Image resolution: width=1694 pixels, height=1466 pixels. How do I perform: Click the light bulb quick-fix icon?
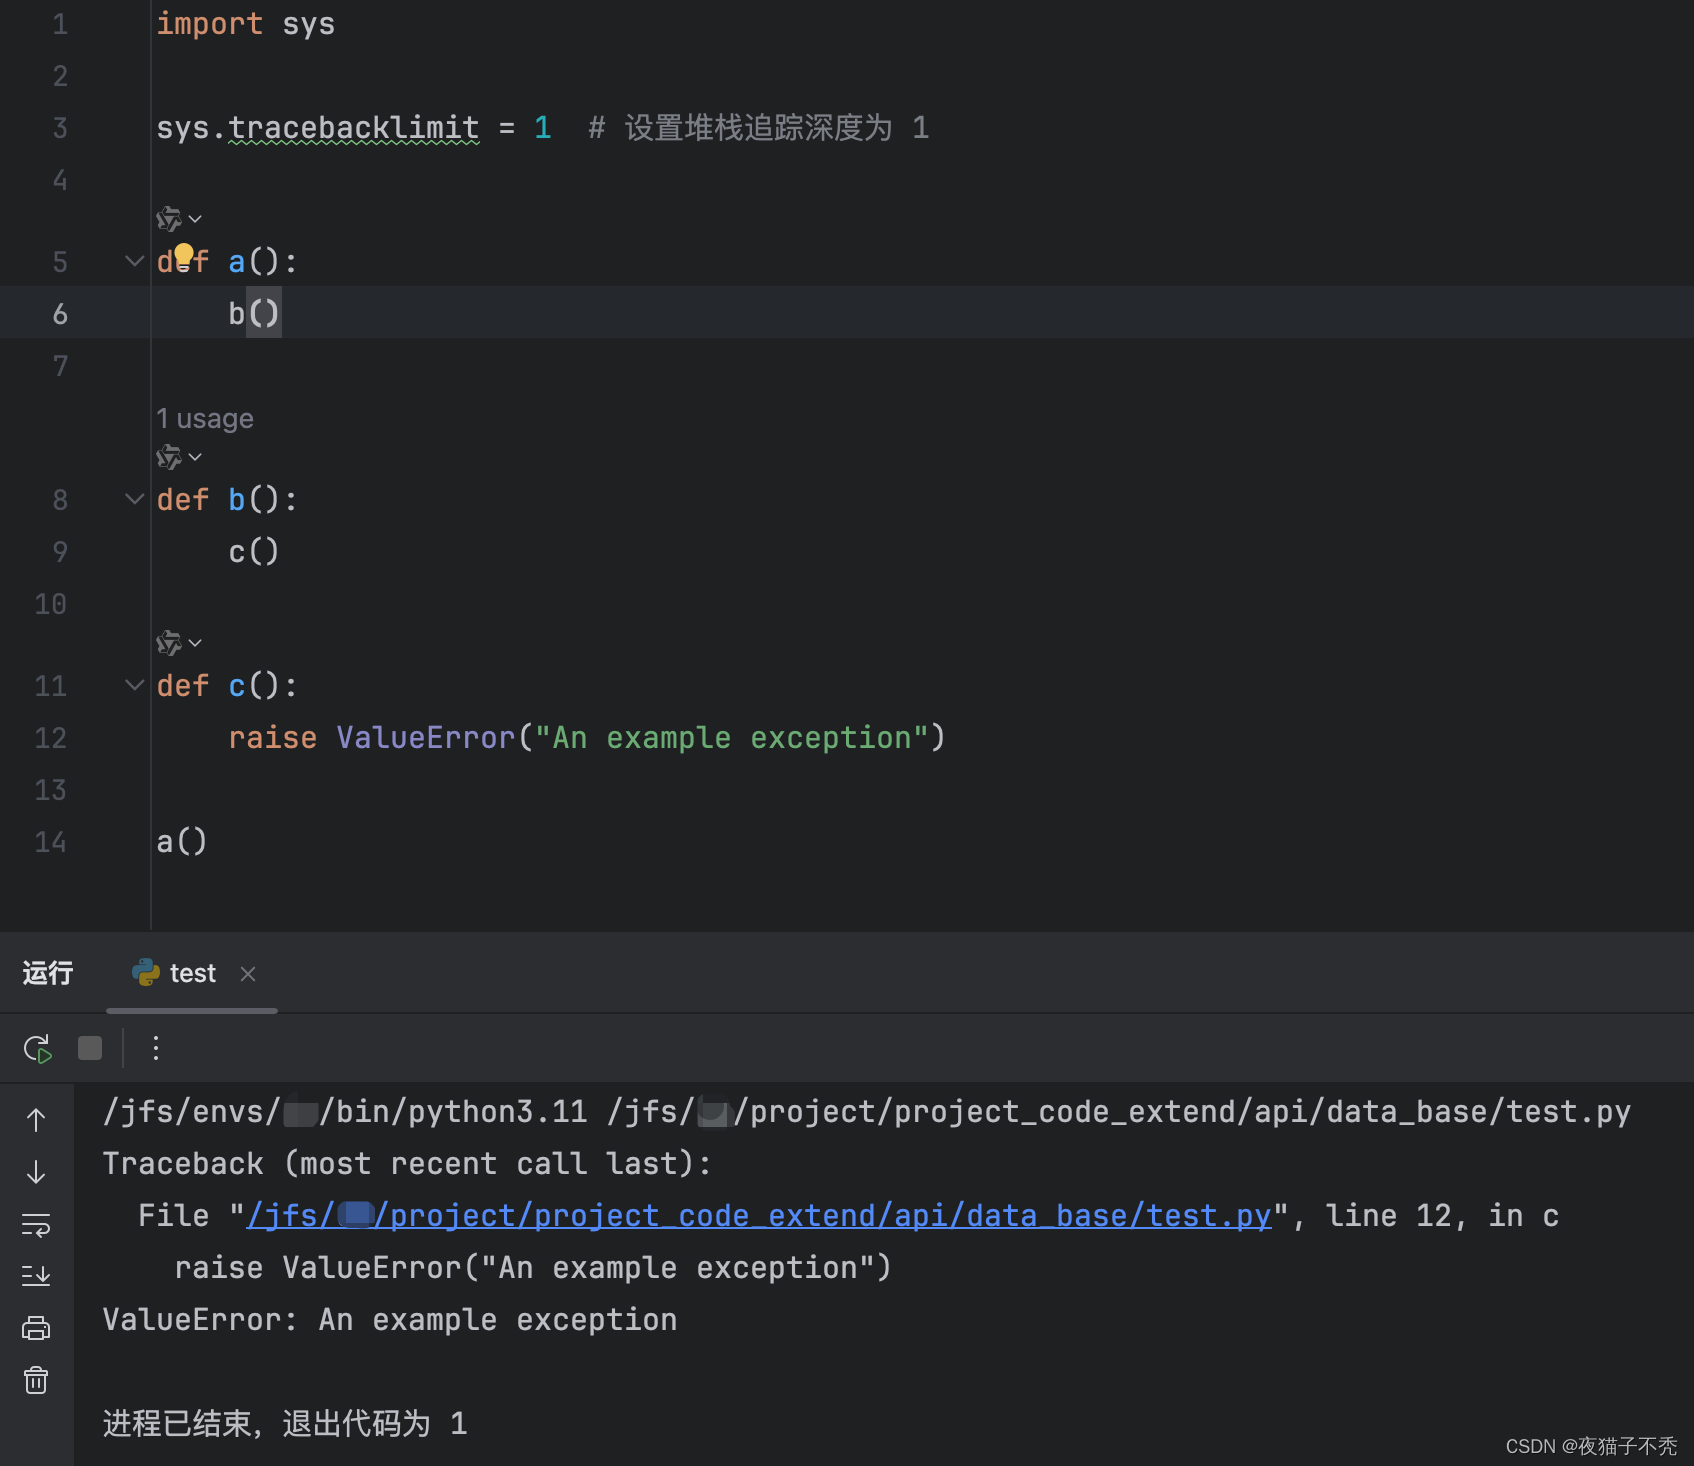(x=184, y=255)
